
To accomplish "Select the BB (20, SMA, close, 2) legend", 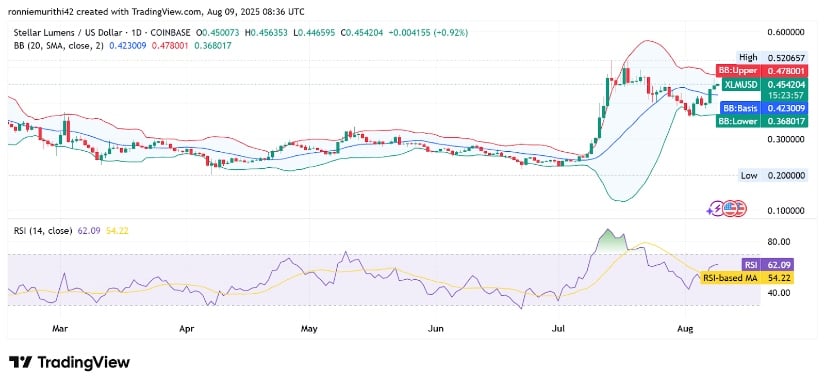I will point(60,46).
